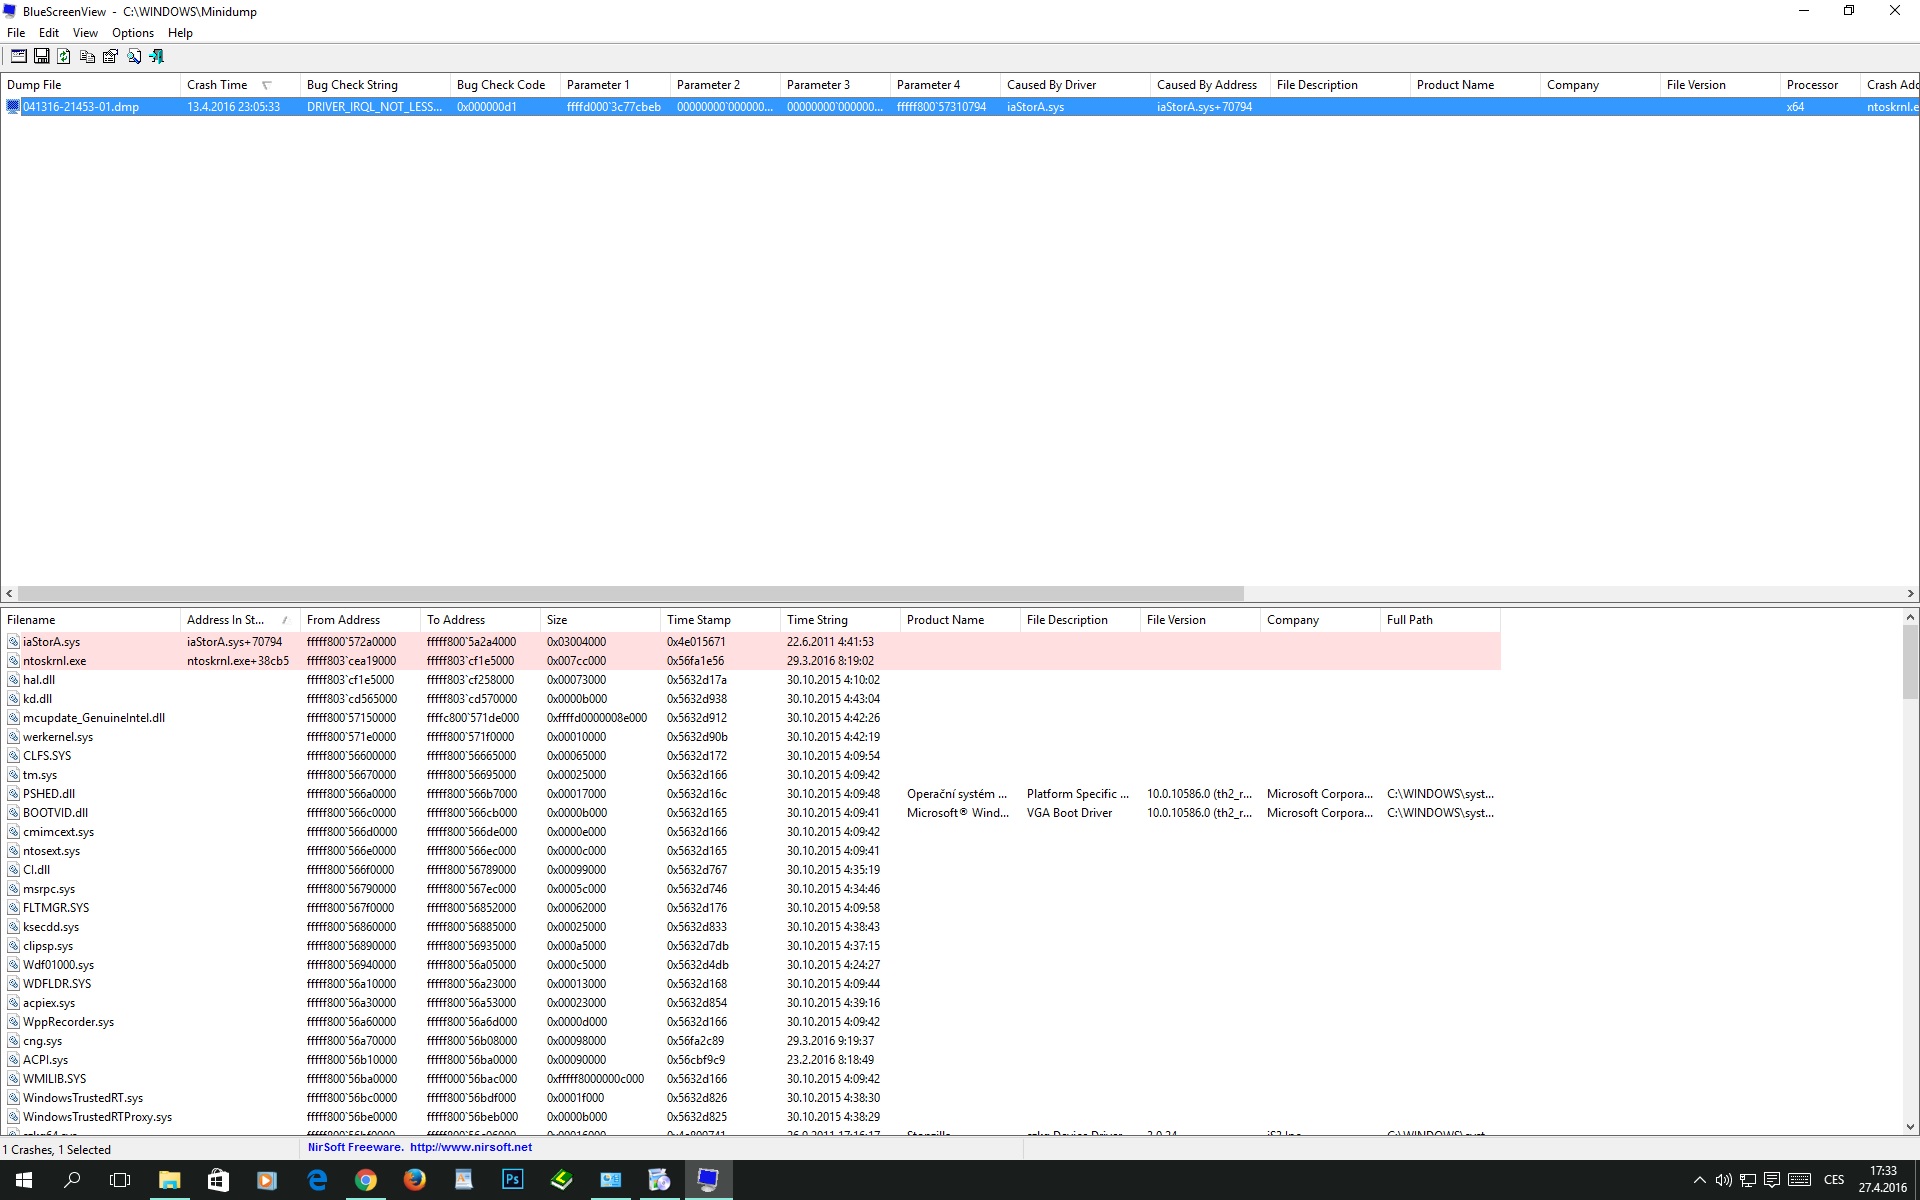
Task: Click the Advanced Options toolbar icon
Action: point(18,57)
